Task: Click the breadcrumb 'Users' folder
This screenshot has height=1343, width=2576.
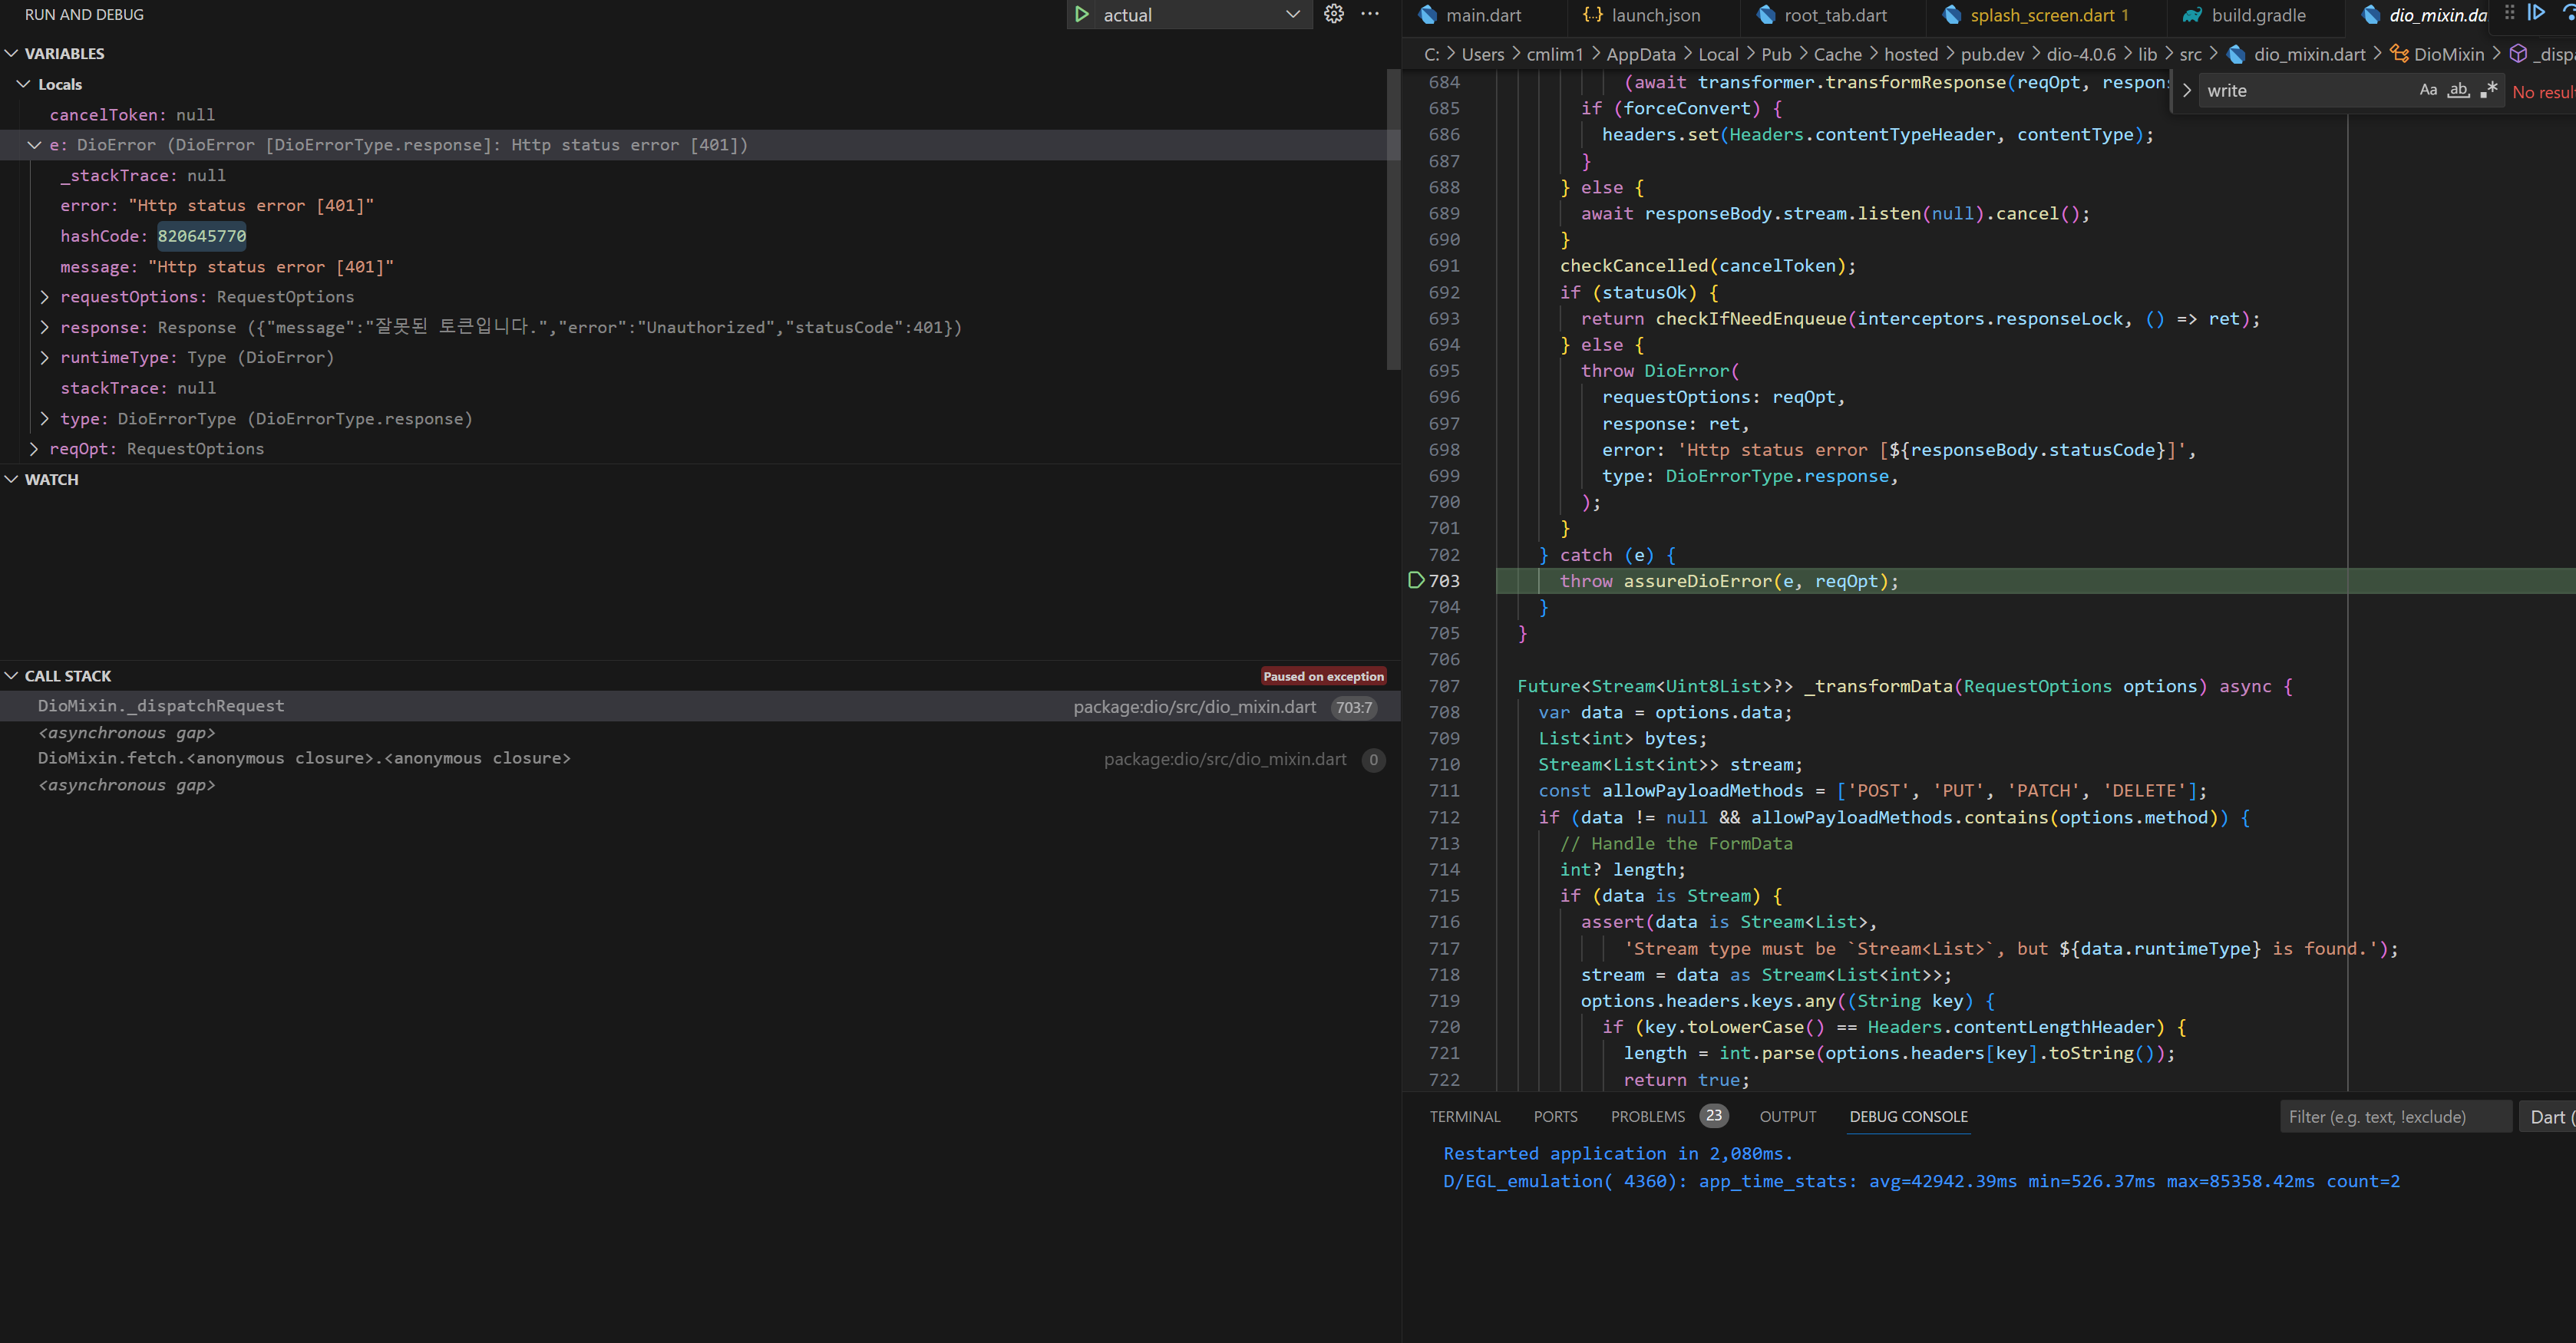Action: 1482,54
